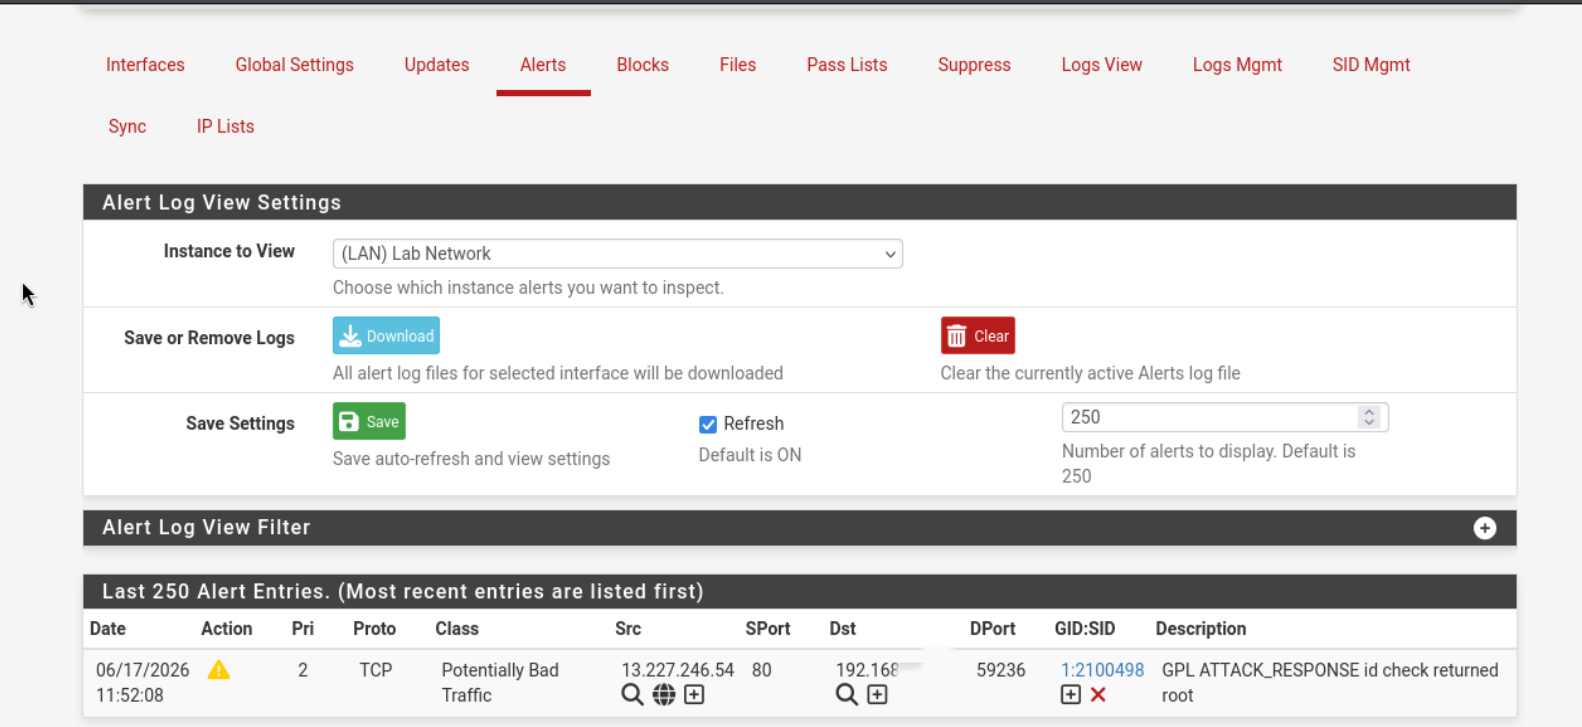Add source IP to suppress list
The width and height of the screenshot is (1582, 727).
tap(694, 695)
